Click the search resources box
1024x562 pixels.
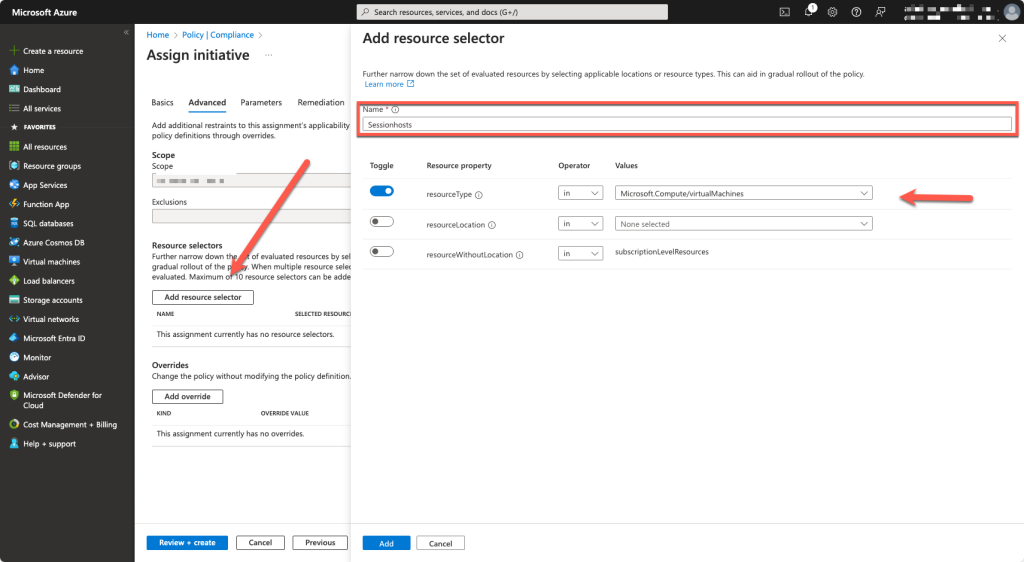pyautogui.click(x=512, y=12)
